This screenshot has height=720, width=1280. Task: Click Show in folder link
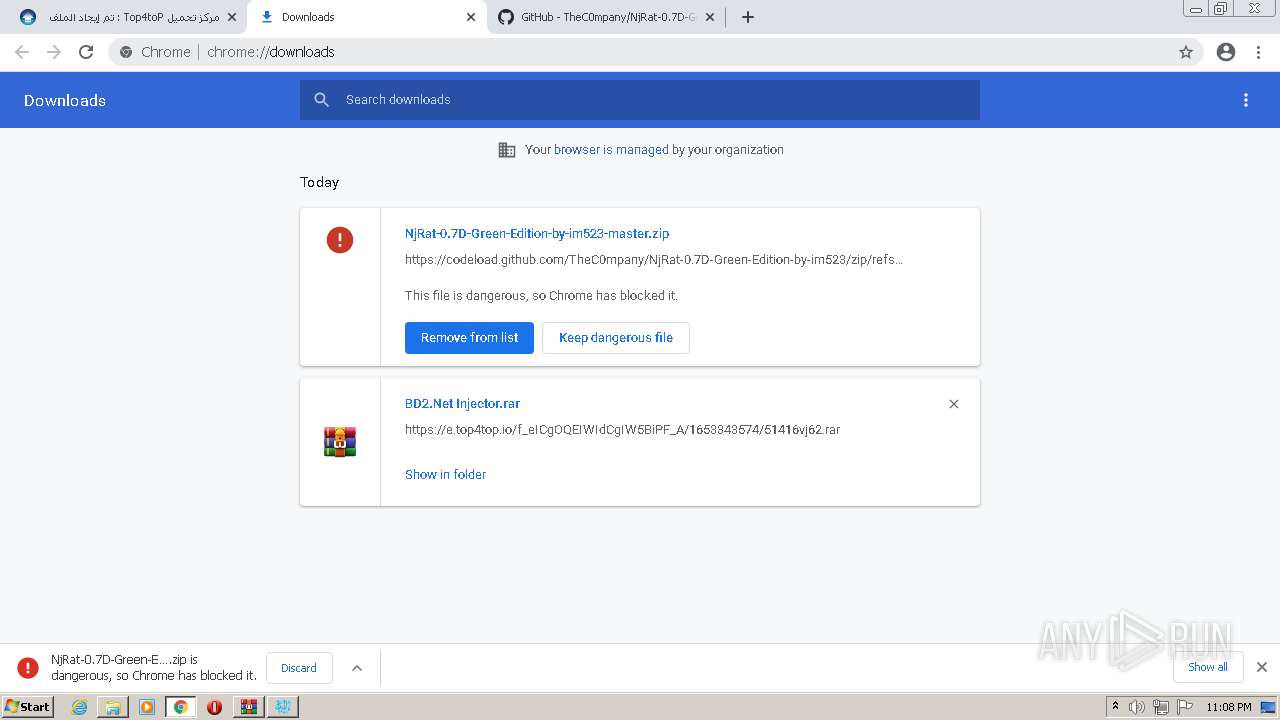tap(445, 475)
